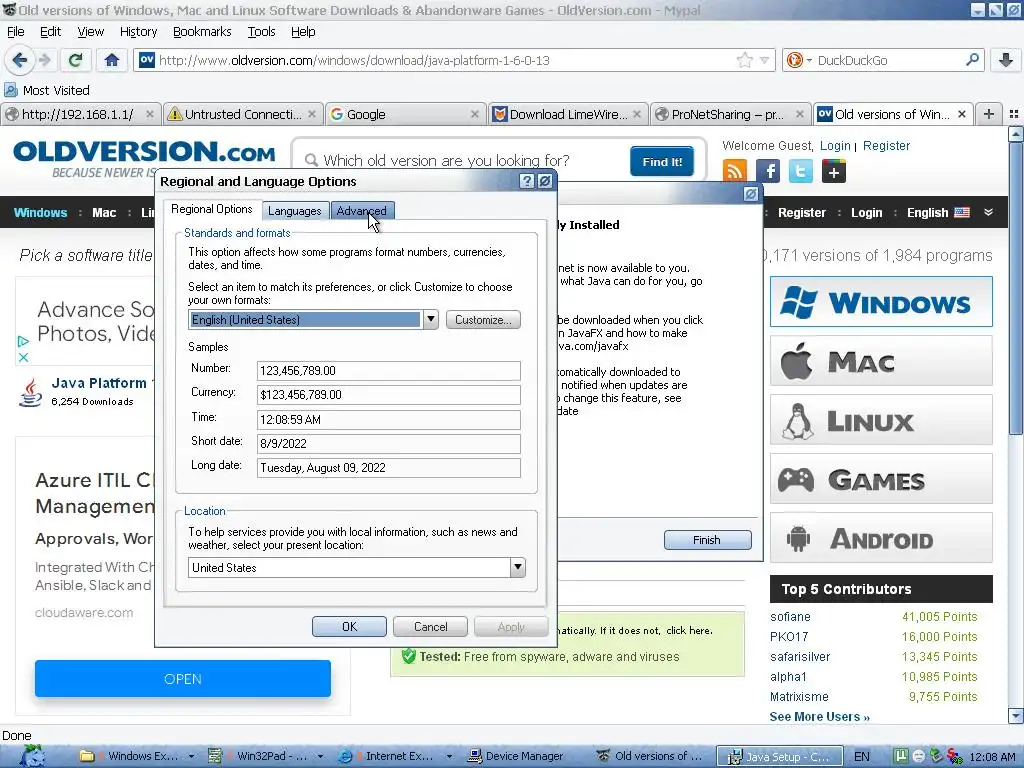This screenshot has height=768, width=1024.
Task: Click the Find It! button
Action: [662, 161]
